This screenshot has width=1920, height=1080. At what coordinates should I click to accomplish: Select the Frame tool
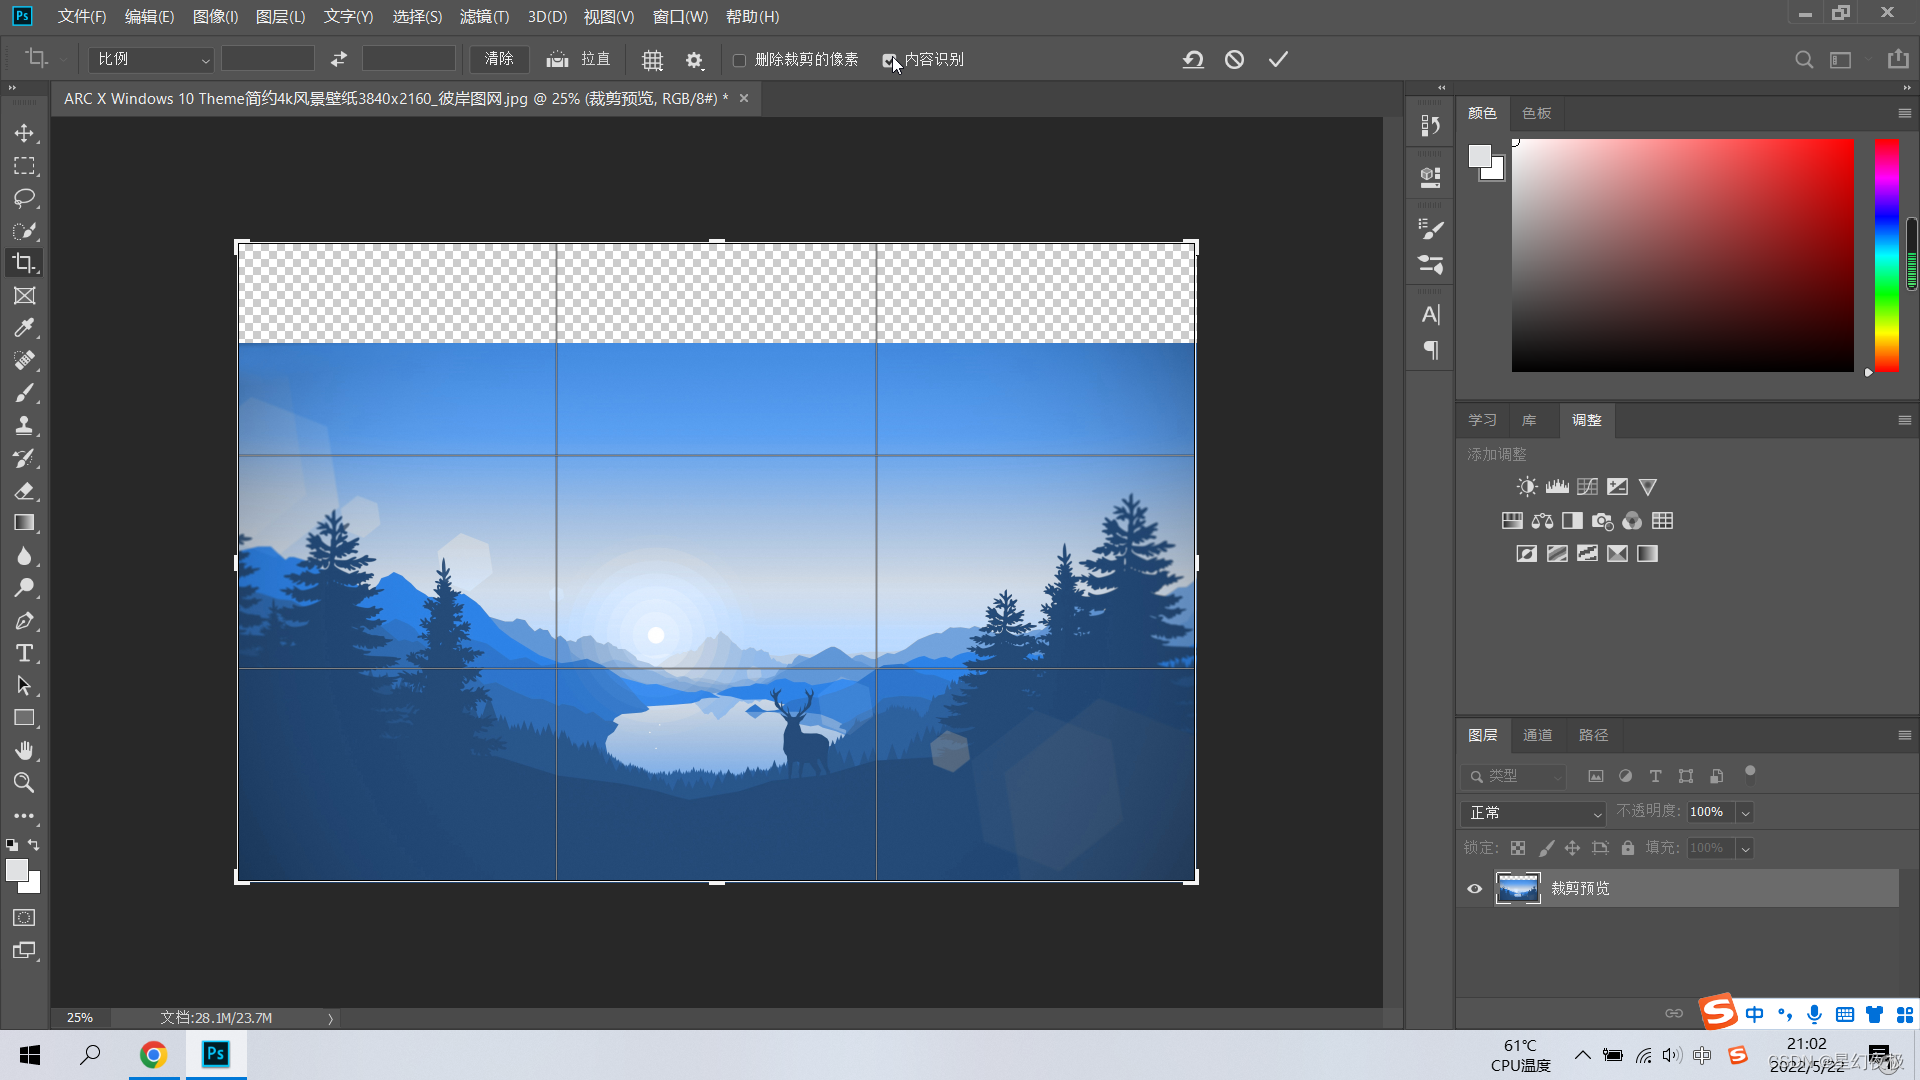(24, 296)
